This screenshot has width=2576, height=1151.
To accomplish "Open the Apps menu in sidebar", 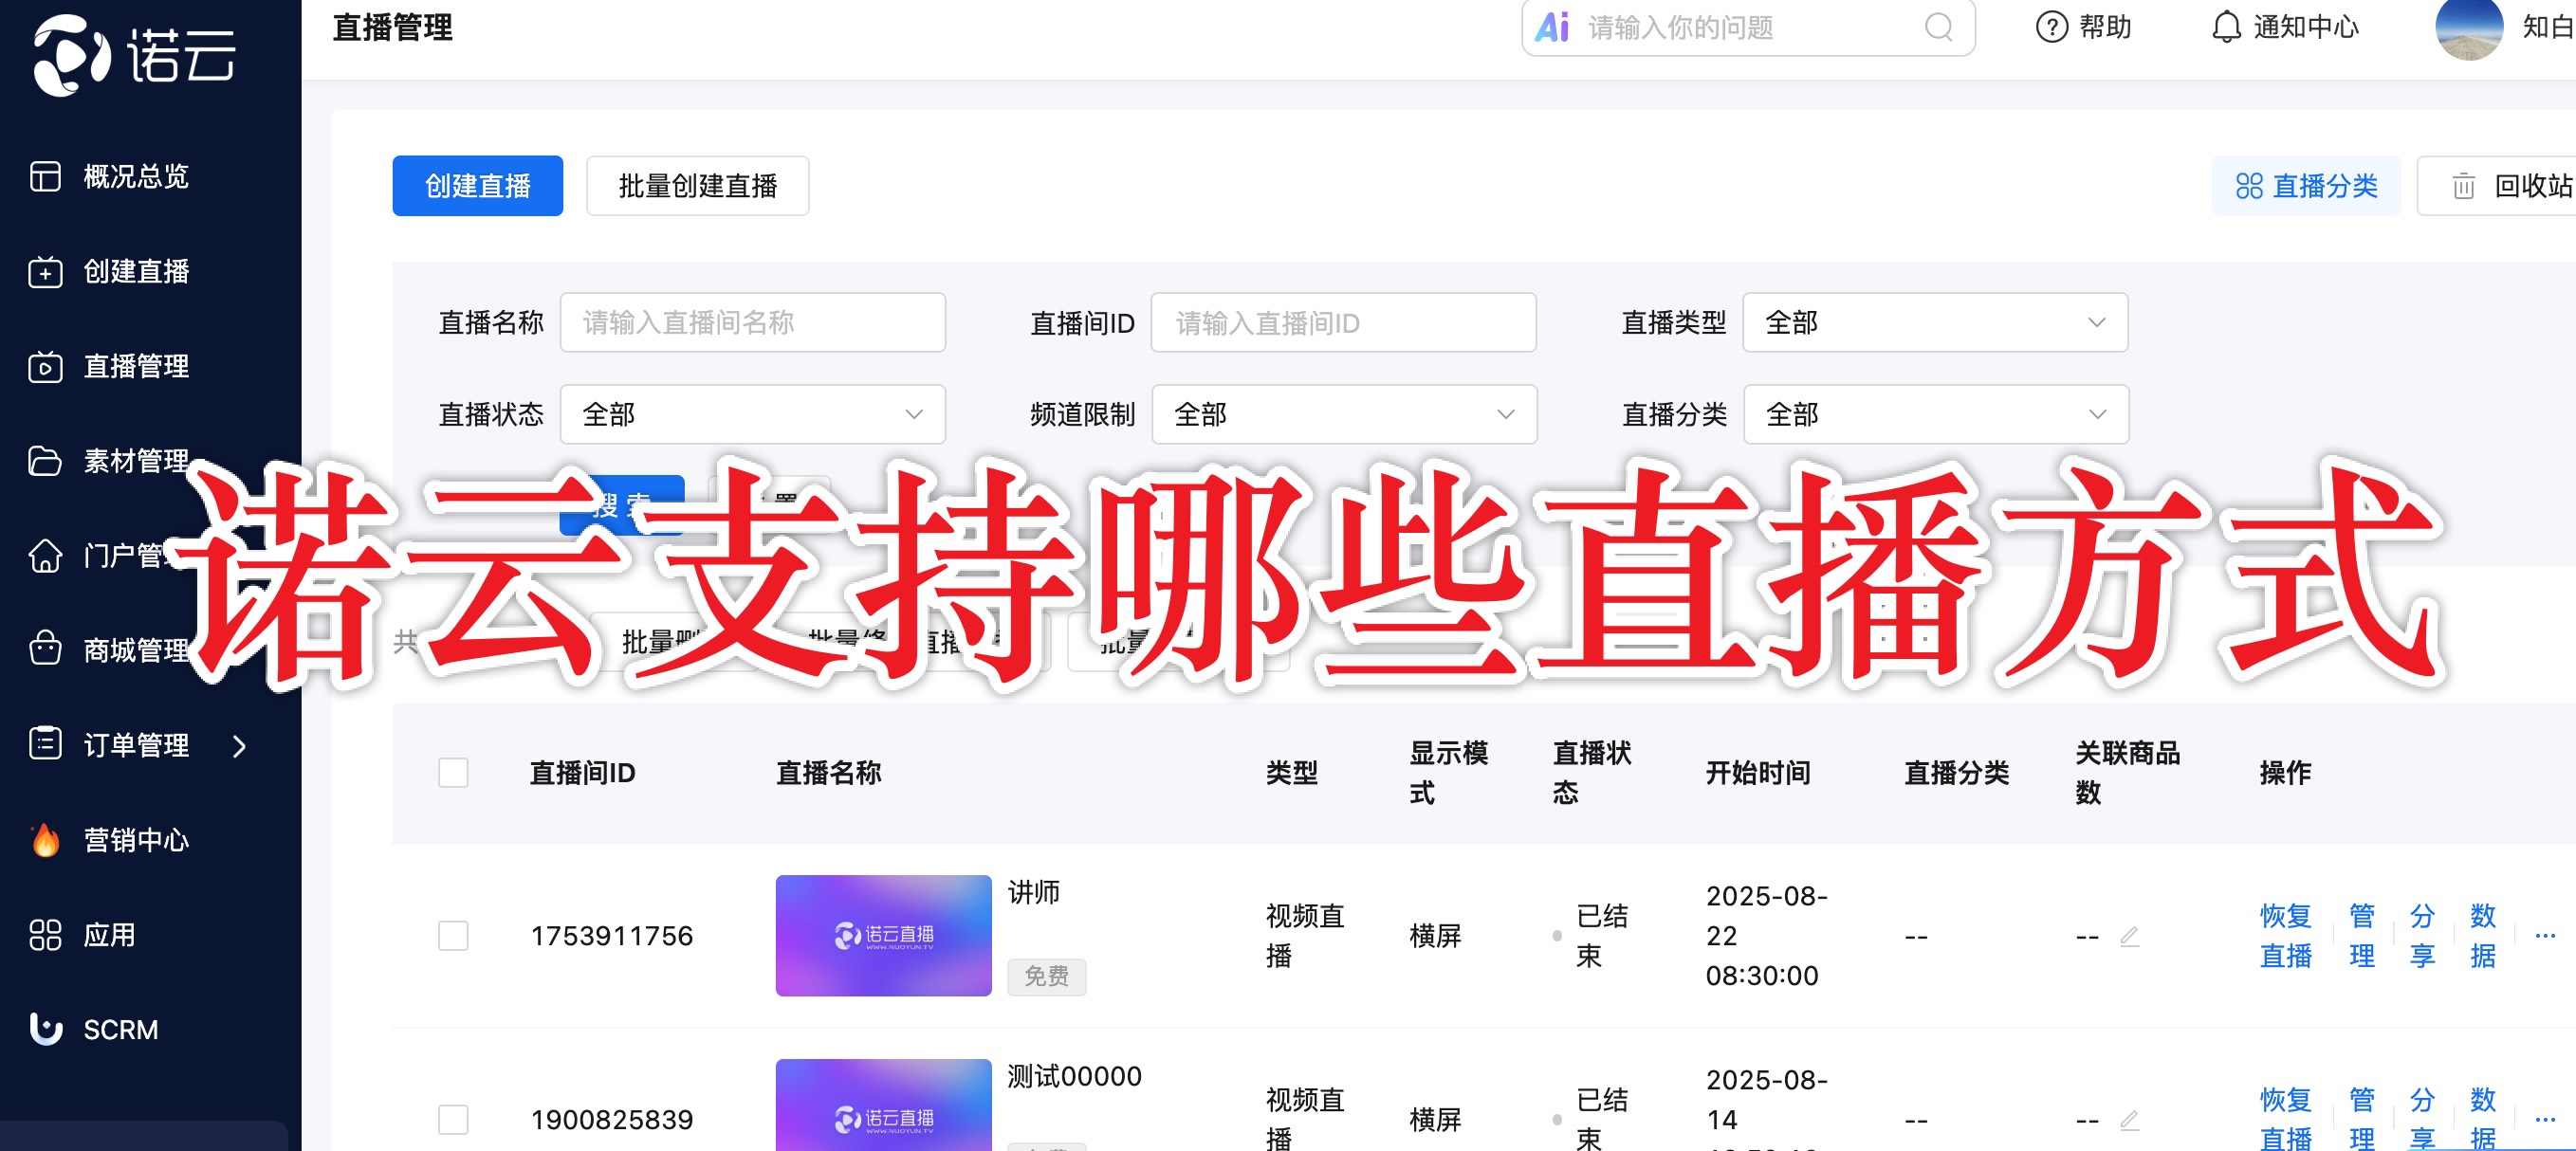I will click(108, 935).
